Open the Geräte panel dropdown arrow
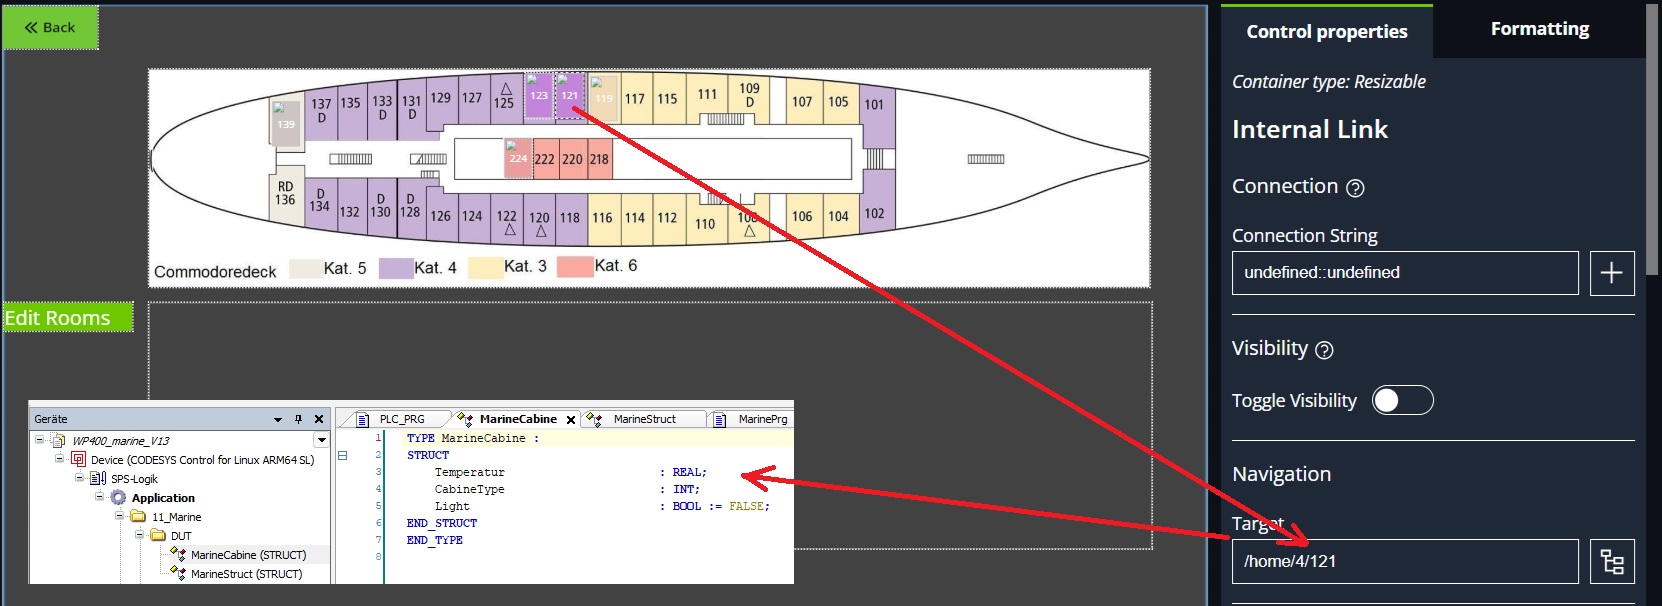This screenshot has width=1662, height=606. coord(278,420)
